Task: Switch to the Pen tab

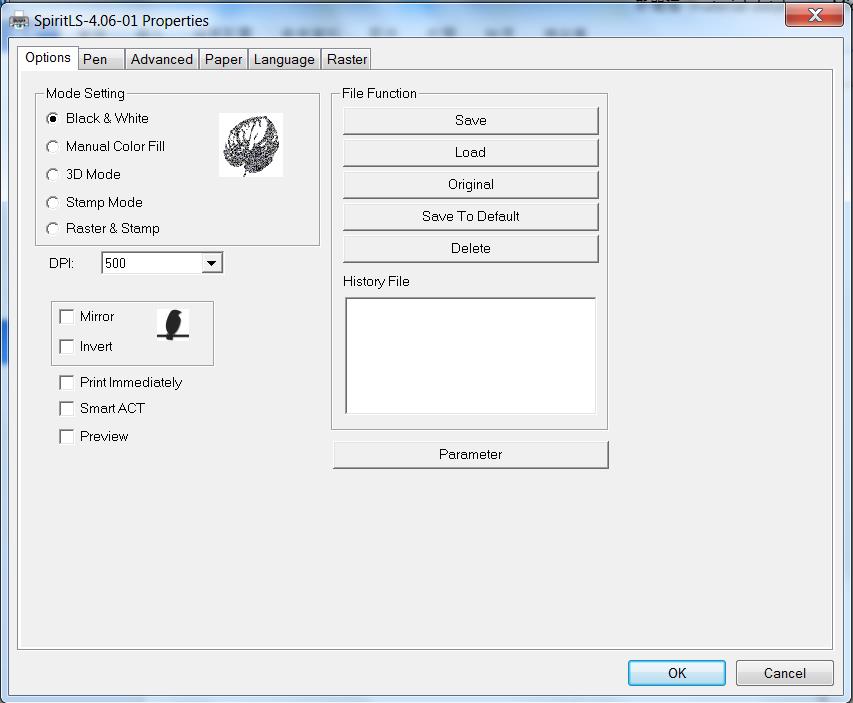Action: (96, 60)
